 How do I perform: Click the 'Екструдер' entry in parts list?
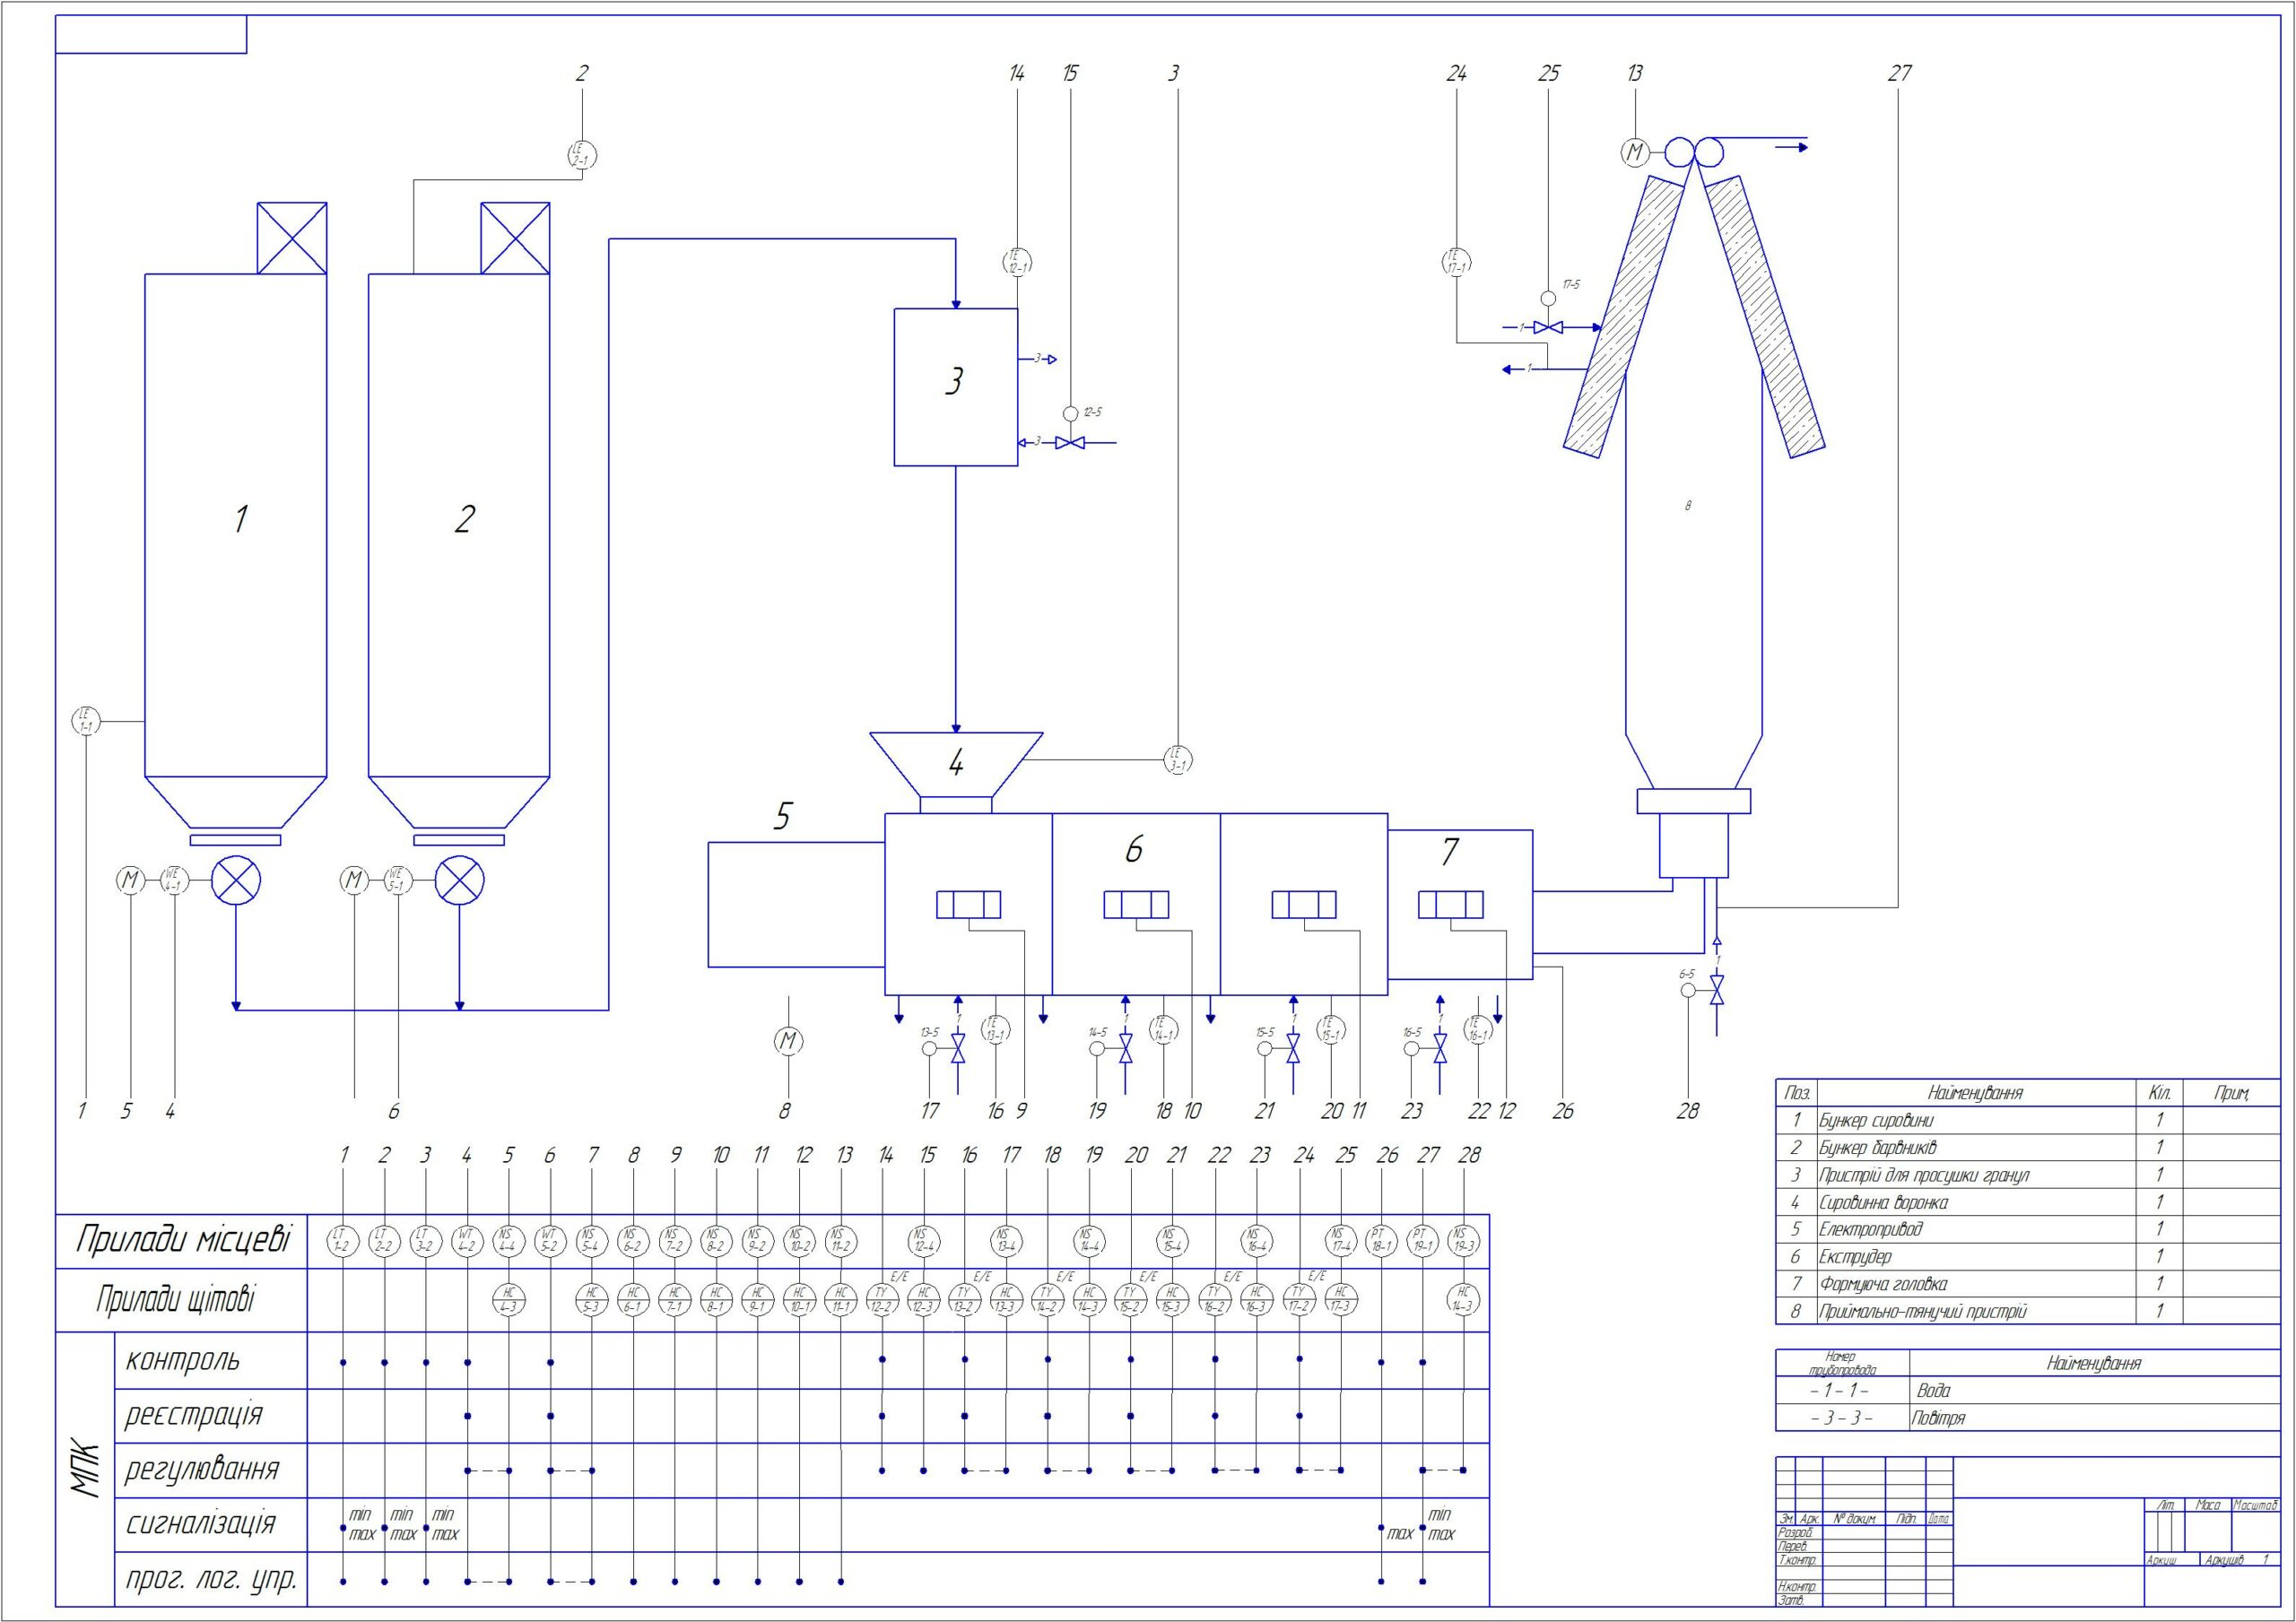[x=1855, y=1256]
